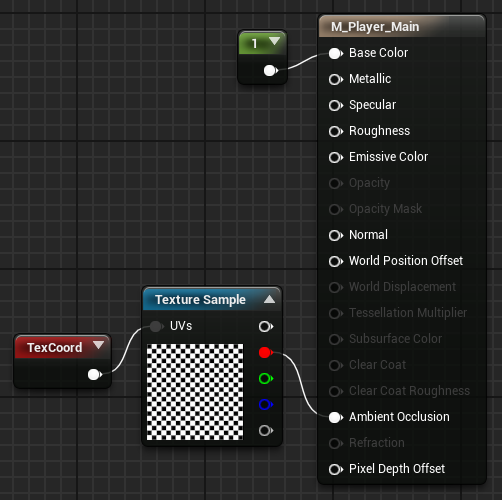
Task: Expand the constant 1 node arrow
Action: click(x=274, y=41)
